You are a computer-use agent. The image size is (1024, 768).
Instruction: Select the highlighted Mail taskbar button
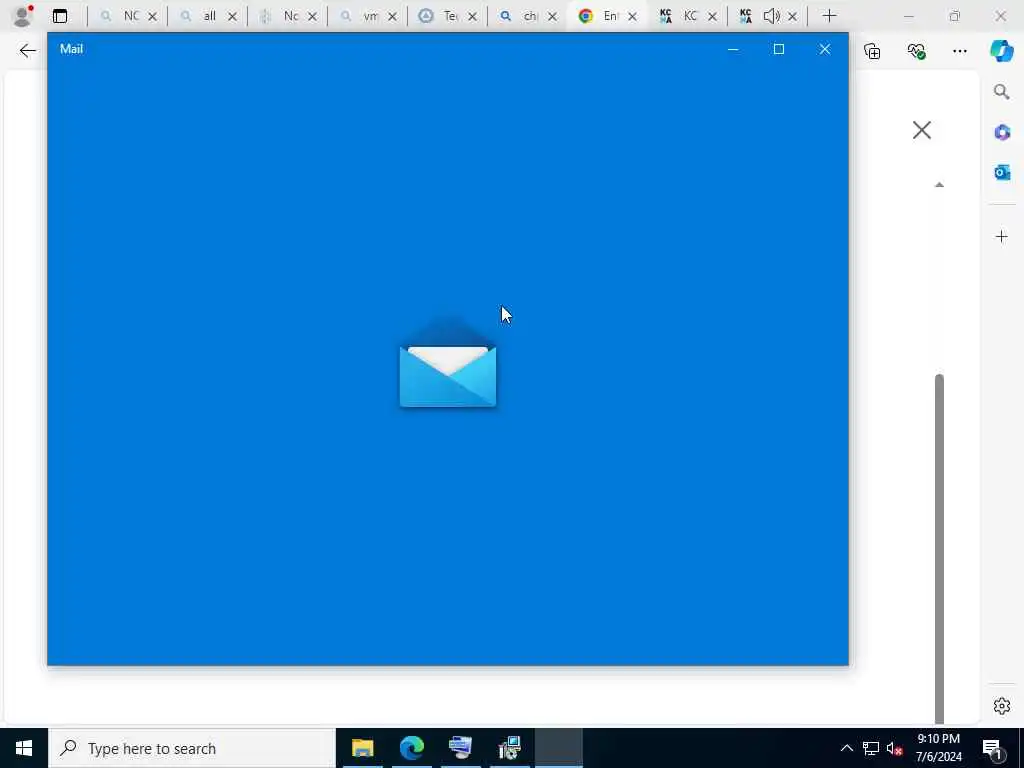click(x=559, y=748)
